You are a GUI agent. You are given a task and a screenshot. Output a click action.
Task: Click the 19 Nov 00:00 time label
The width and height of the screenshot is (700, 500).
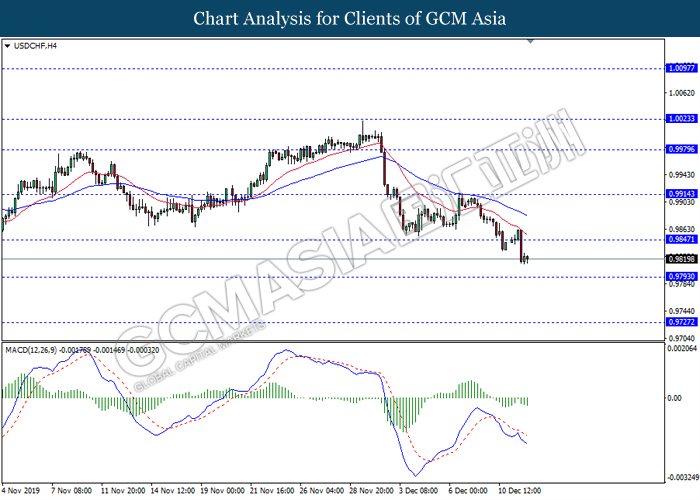(x=223, y=491)
